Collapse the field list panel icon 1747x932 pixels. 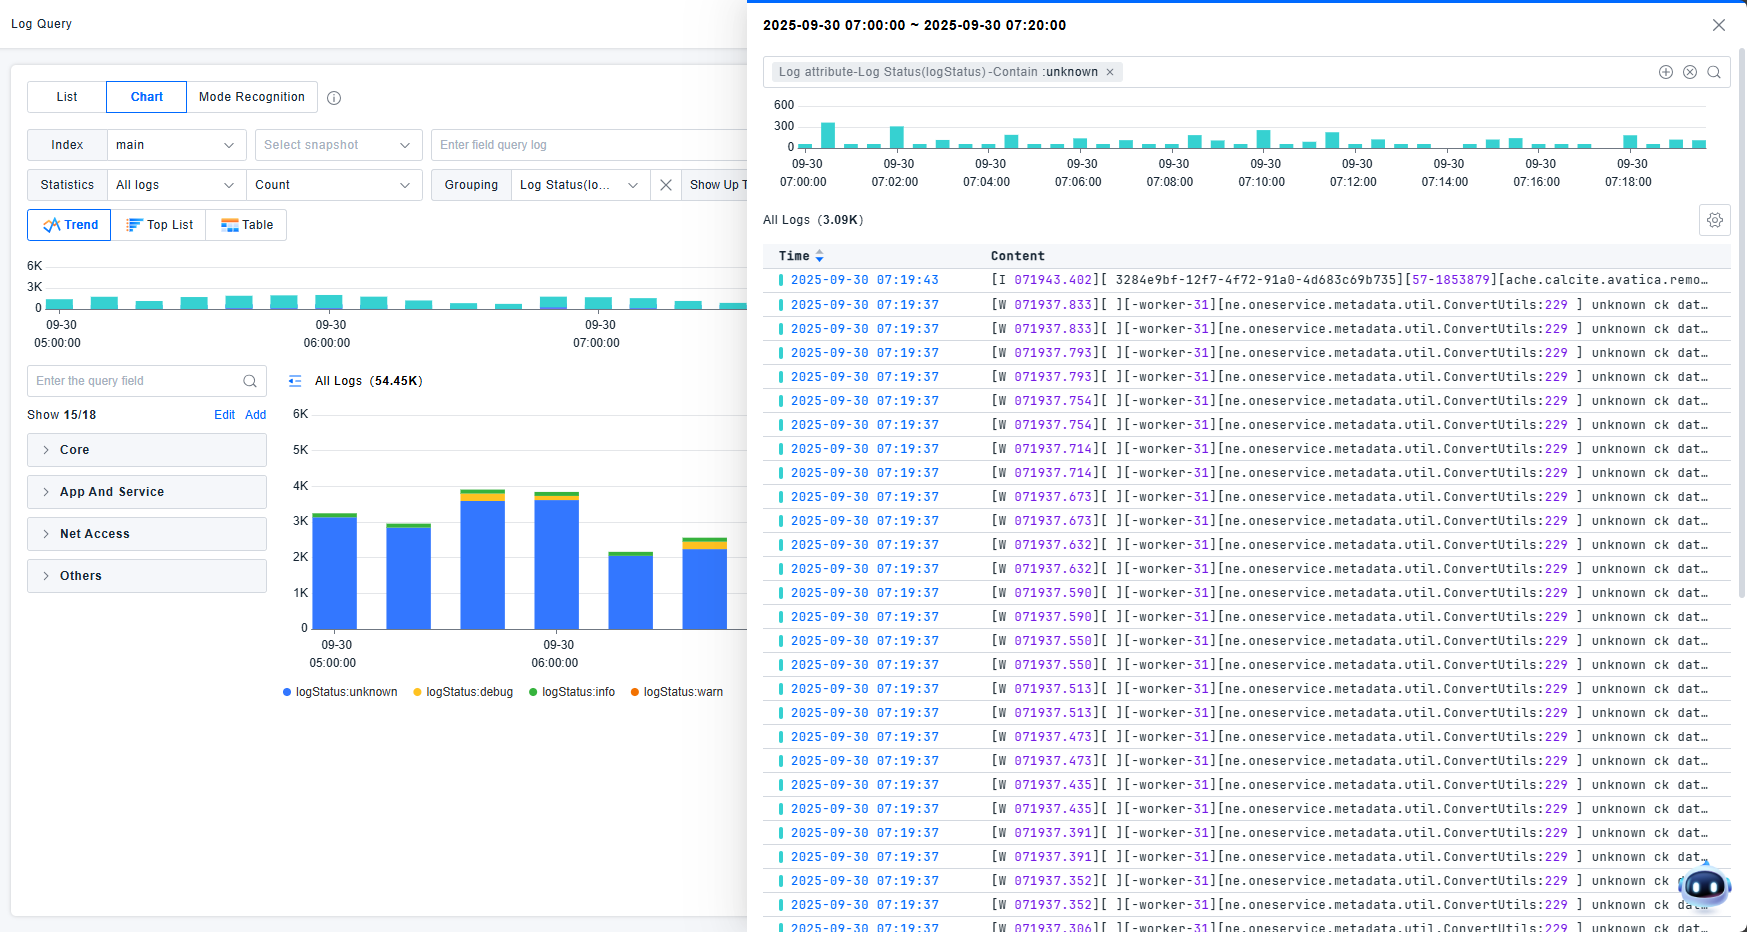pos(295,381)
